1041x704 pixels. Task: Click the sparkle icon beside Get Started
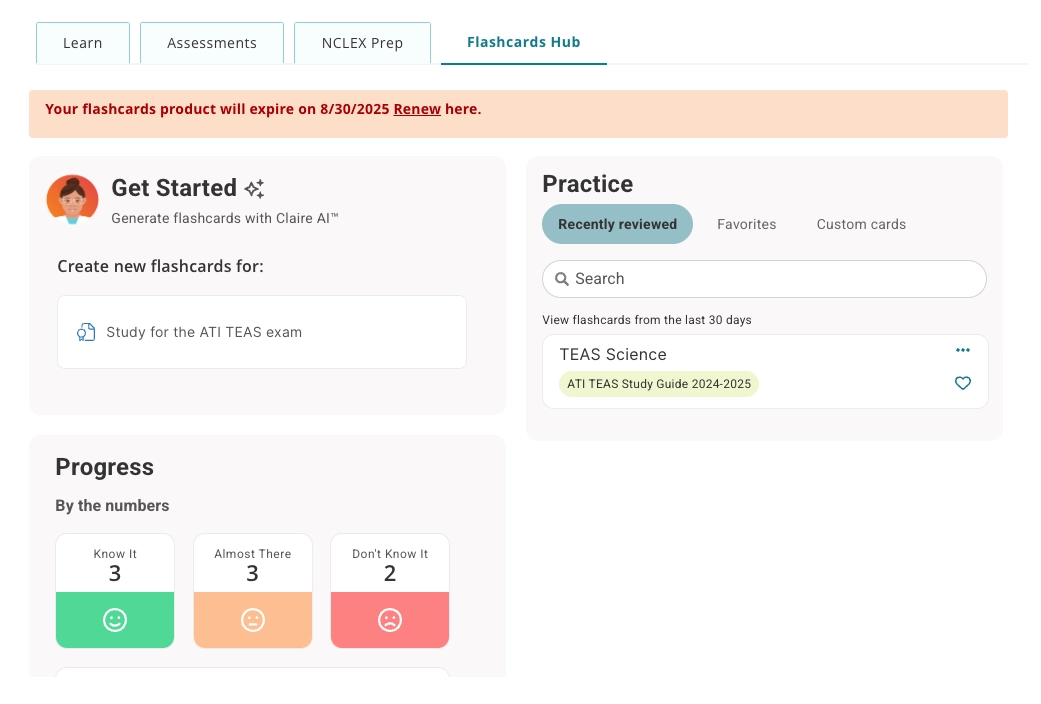[x=255, y=189]
